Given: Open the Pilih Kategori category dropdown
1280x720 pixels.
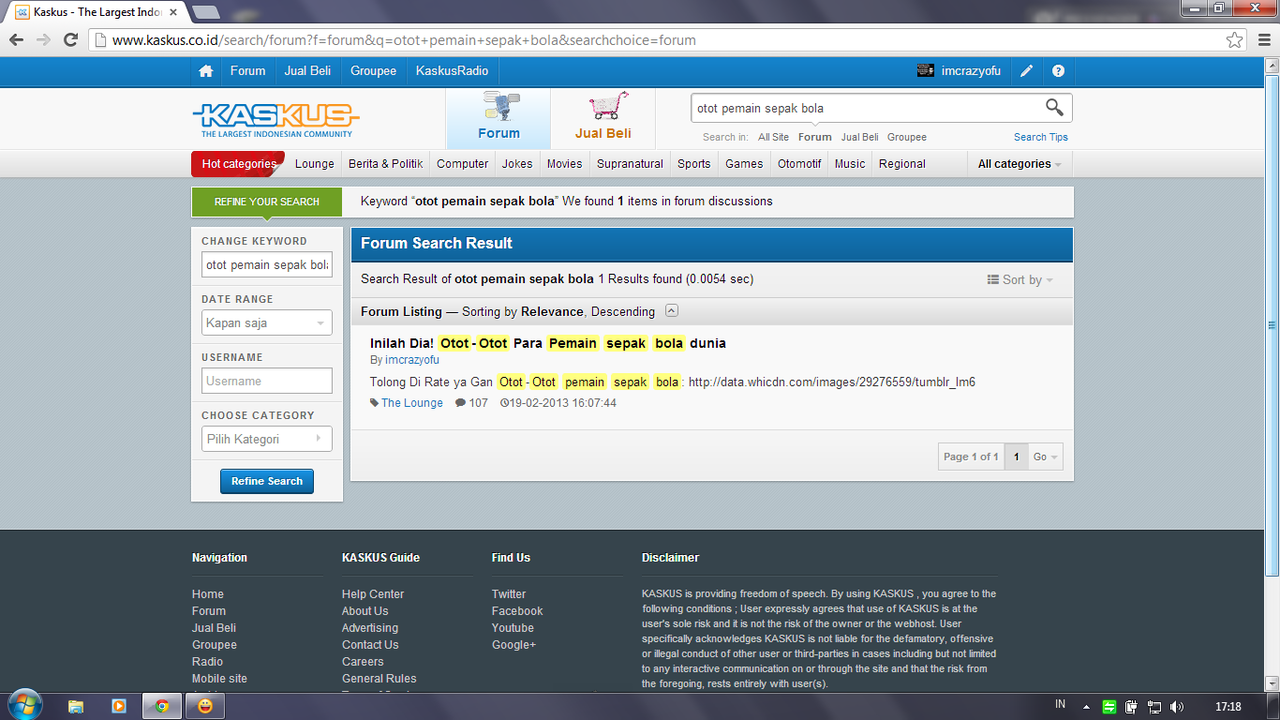Looking at the screenshot, I should tap(266, 439).
